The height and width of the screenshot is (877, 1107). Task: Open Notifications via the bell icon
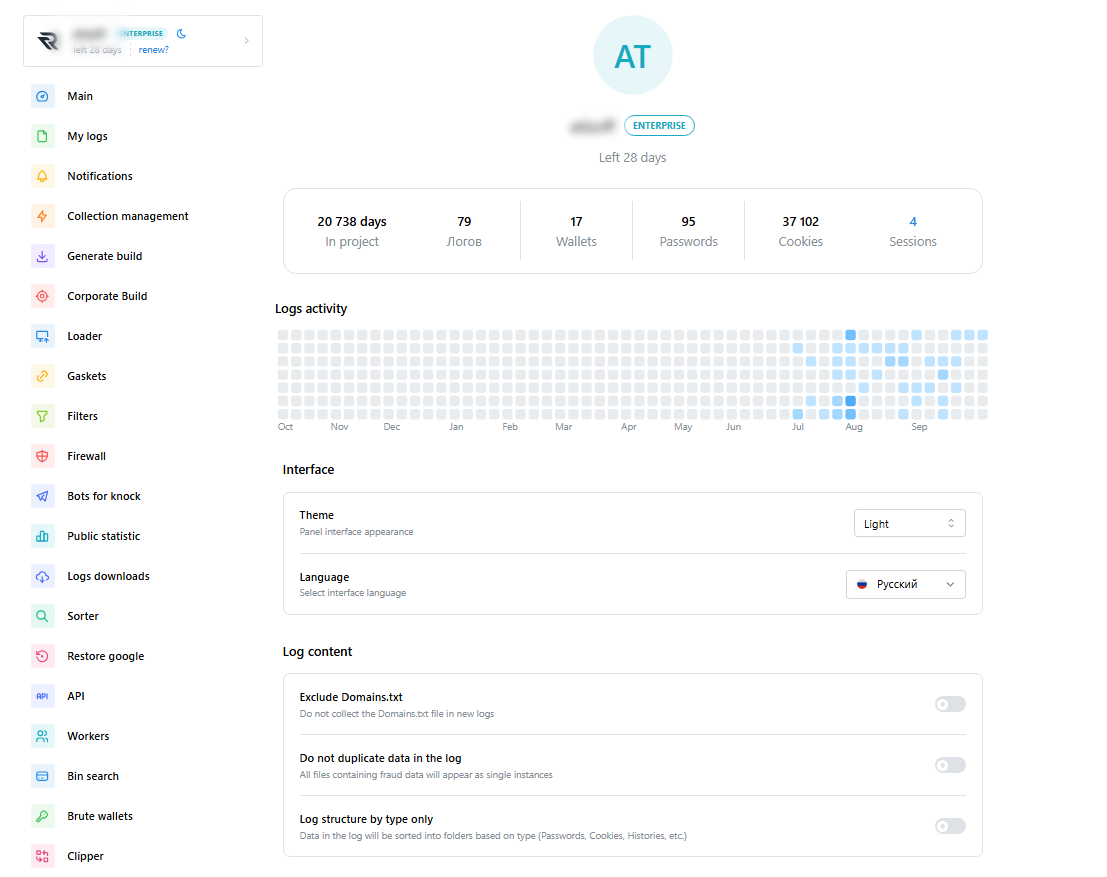42,176
